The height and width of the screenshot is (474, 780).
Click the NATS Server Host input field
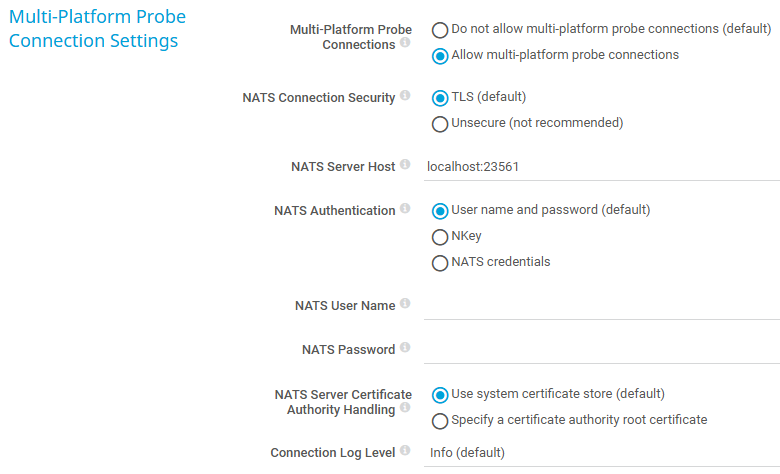pos(600,167)
